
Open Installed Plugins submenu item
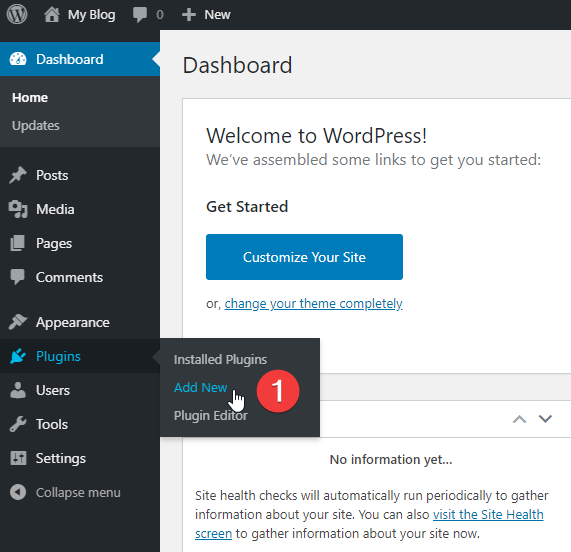point(220,359)
